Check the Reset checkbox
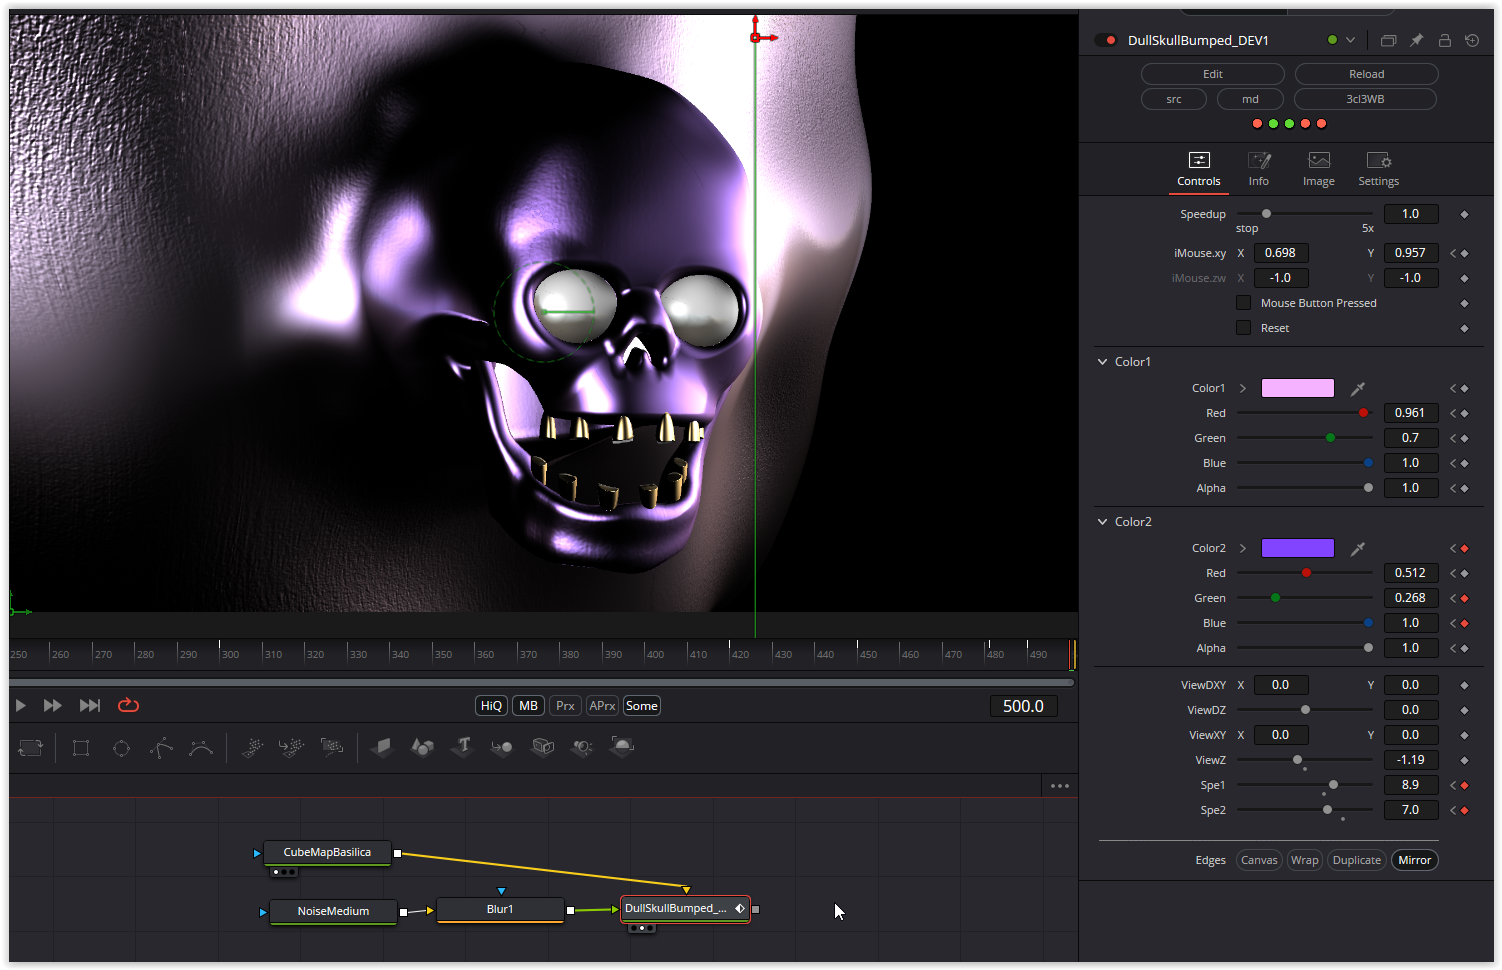The image size is (1502, 970). 1244,328
